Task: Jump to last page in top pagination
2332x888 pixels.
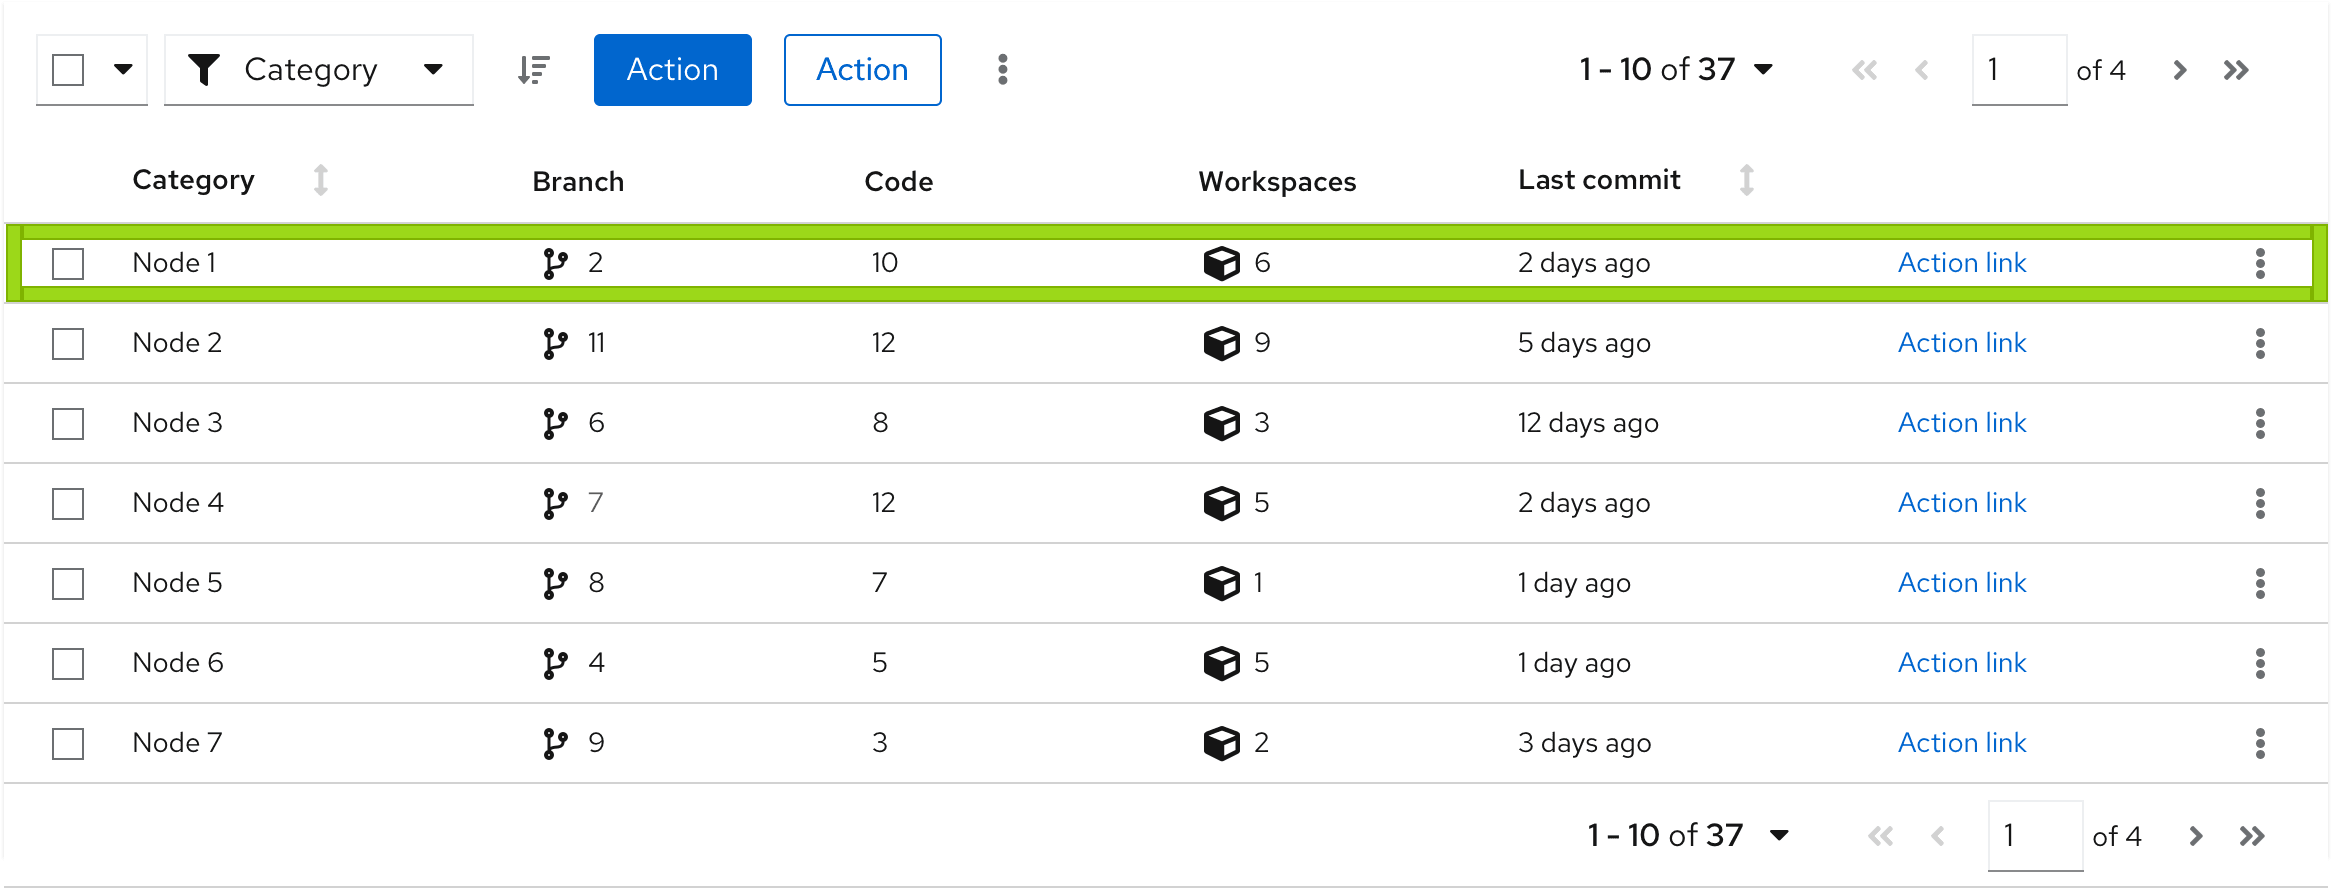Action: [2236, 70]
